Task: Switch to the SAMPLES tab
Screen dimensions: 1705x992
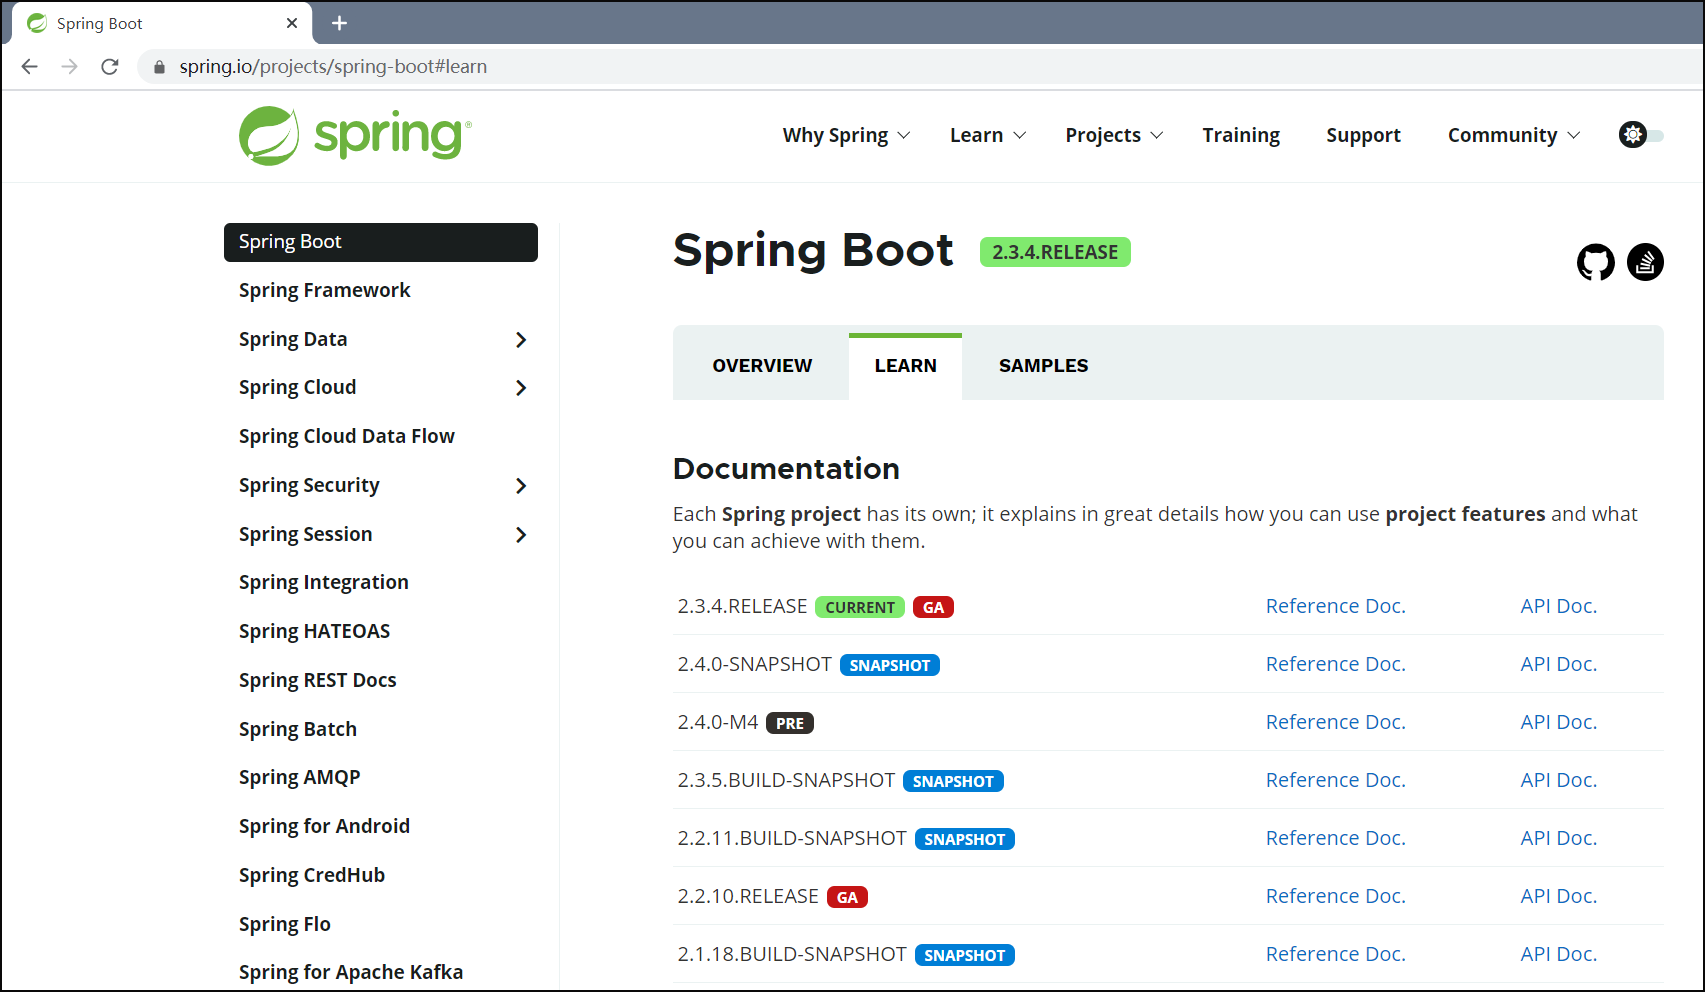Action: [1043, 366]
